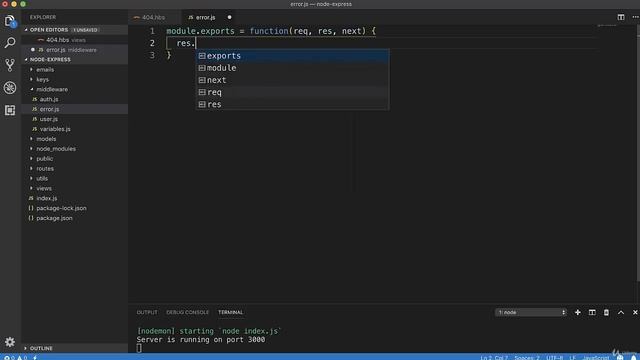640x360 pixels.
Task: Click the feedback smiley in status bar
Action: pyautogui.click(x=620, y=358)
